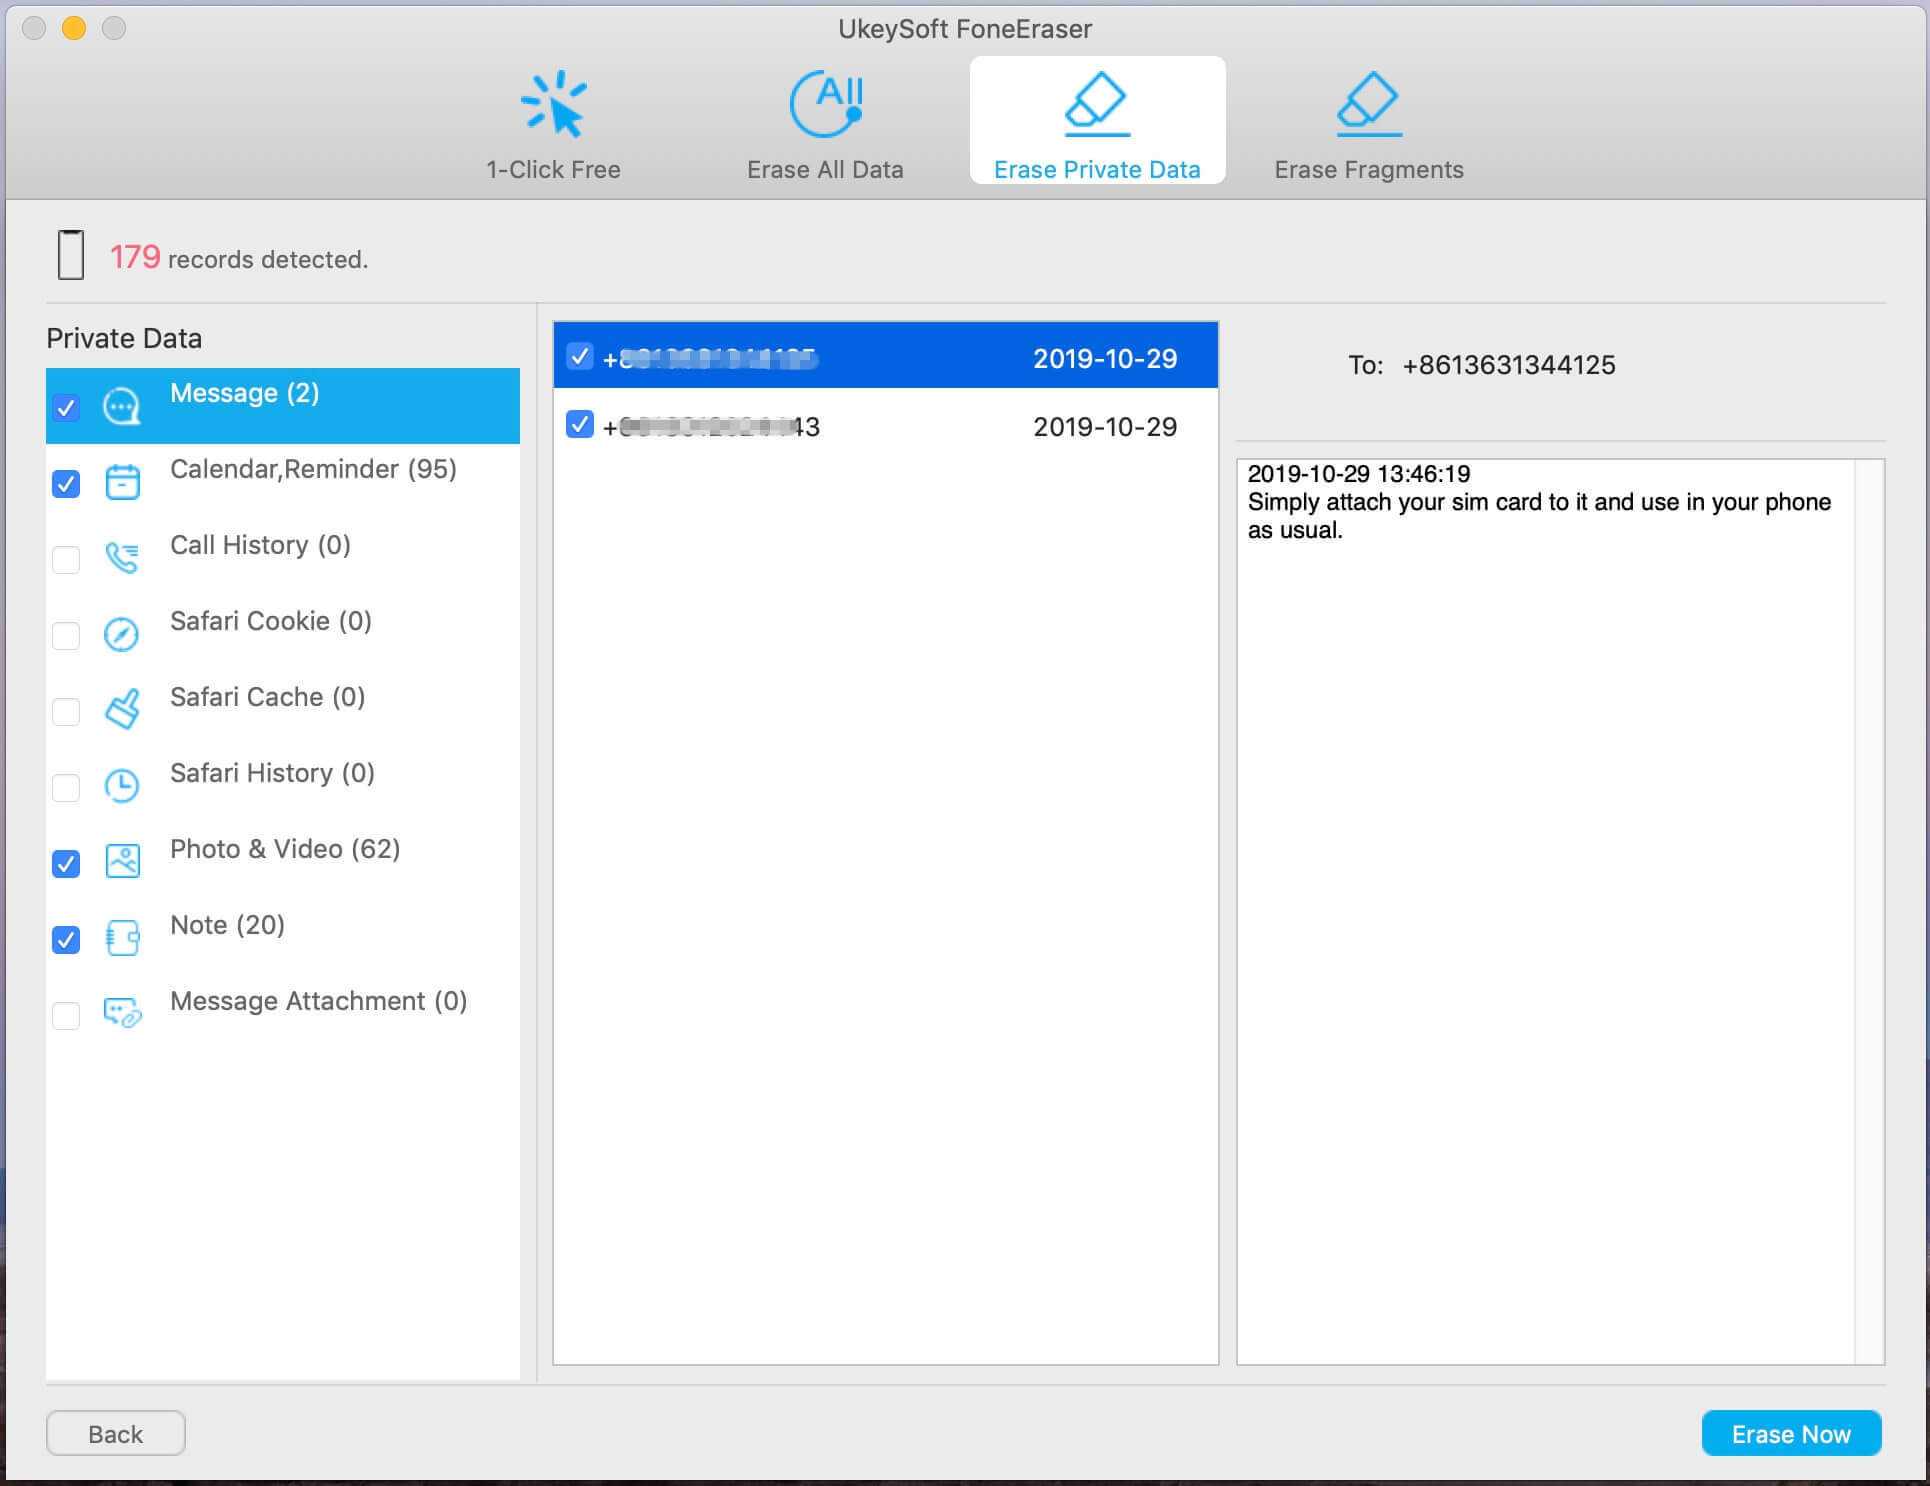
Task: Click the Calendar,Reminder calendar icon
Action: [122, 482]
